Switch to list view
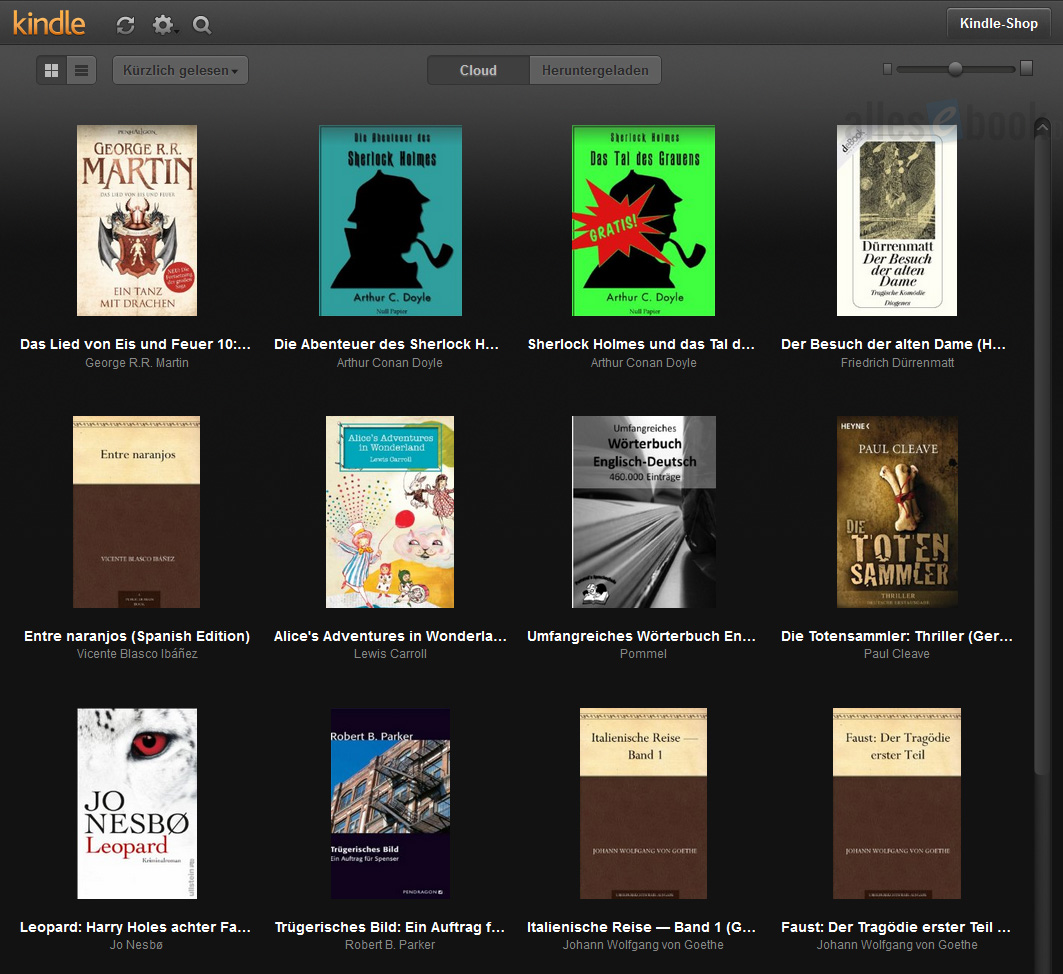 [81, 70]
